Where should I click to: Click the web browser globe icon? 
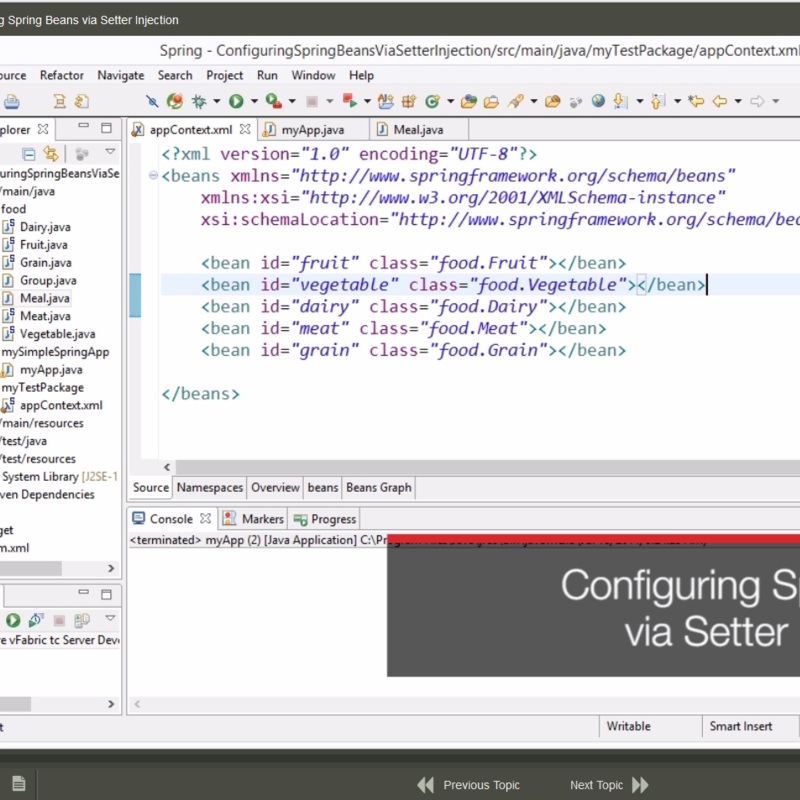tap(598, 101)
